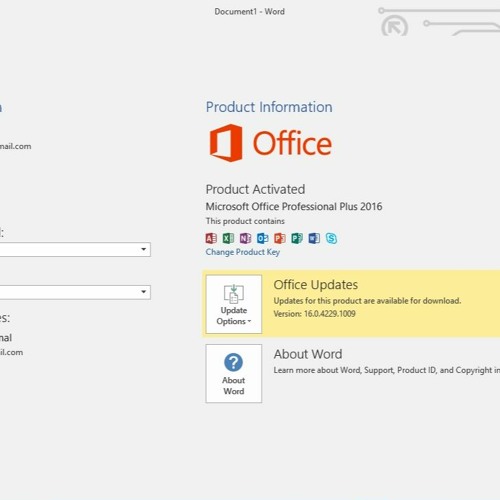Click the Document1 - Word title
Screen dimensions: 500x500
point(250,12)
